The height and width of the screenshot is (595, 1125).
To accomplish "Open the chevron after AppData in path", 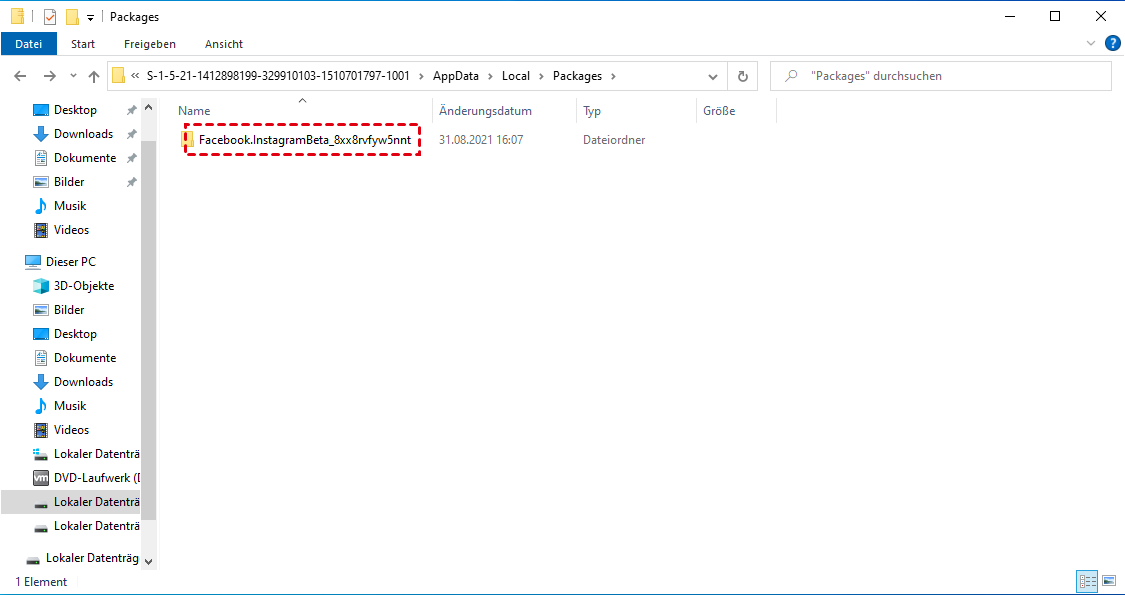I will [x=490, y=76].
